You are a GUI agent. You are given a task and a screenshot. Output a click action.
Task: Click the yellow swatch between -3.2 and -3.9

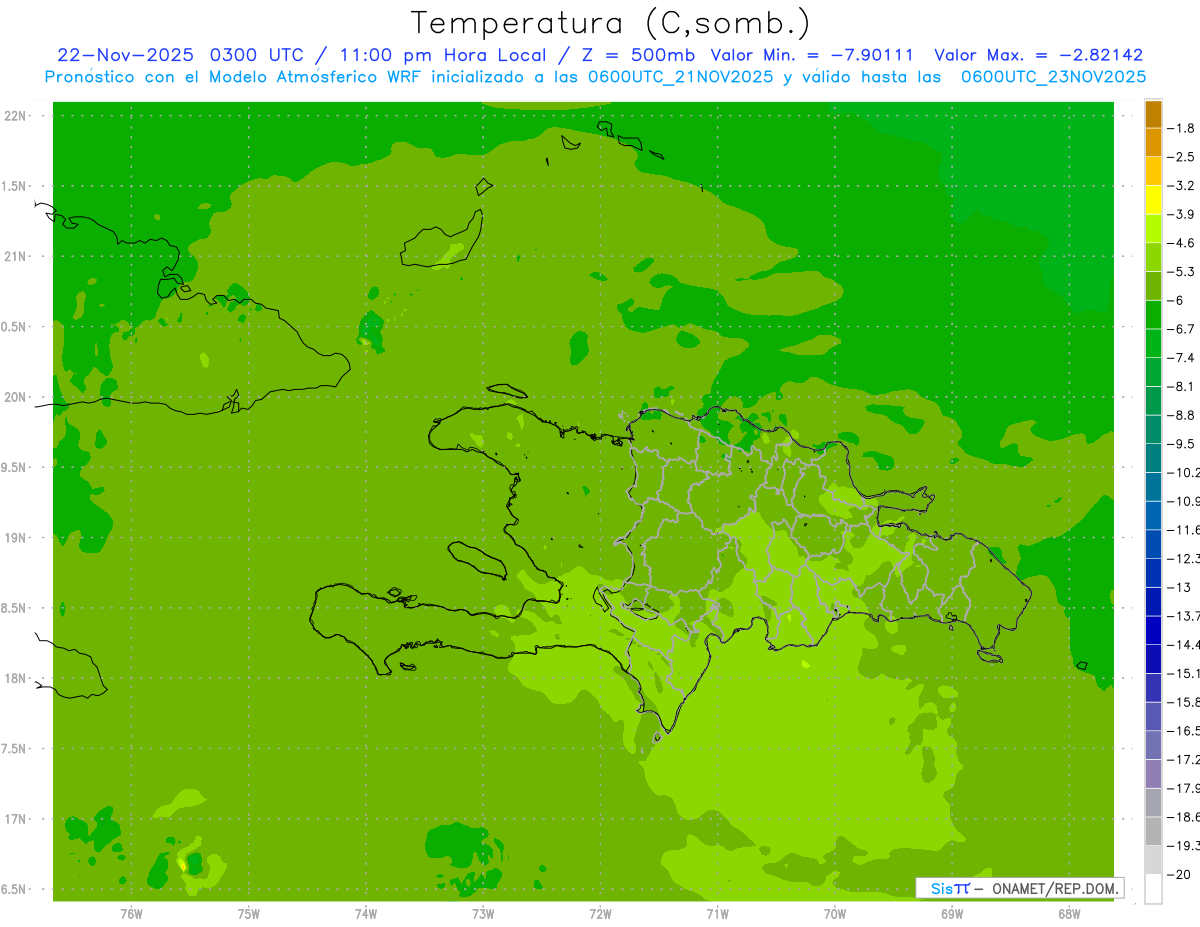click(x=1153, y=200)
